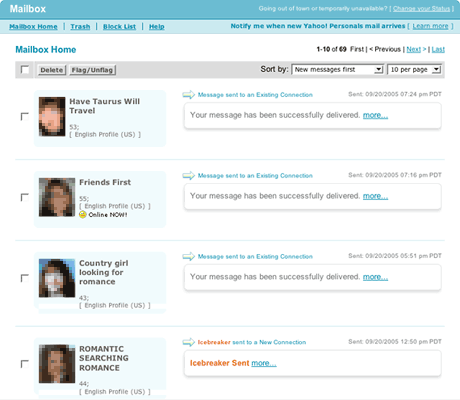Tick the select-all checkbox in the toolbar

coord(25,70)
